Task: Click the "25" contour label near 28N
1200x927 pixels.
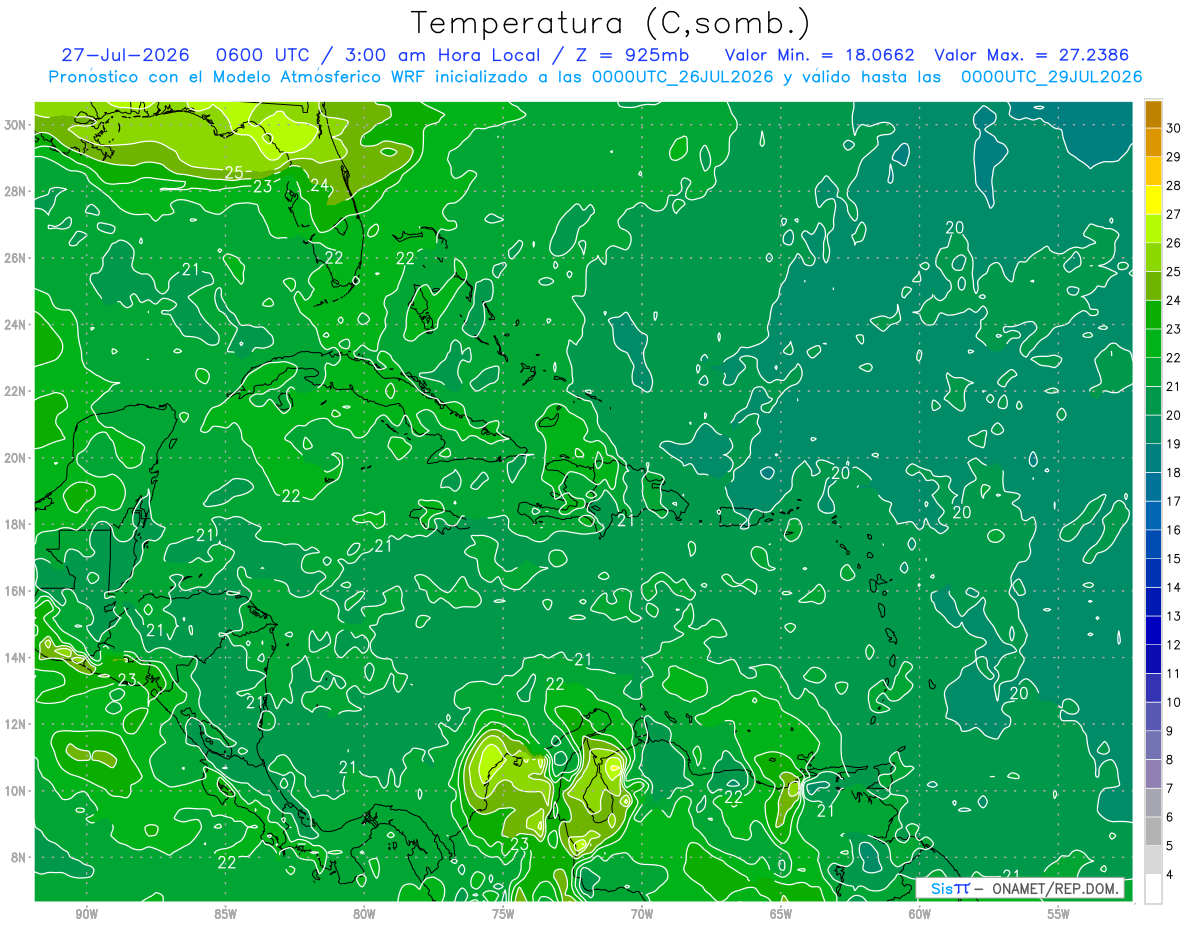Action: coord(235,172)
